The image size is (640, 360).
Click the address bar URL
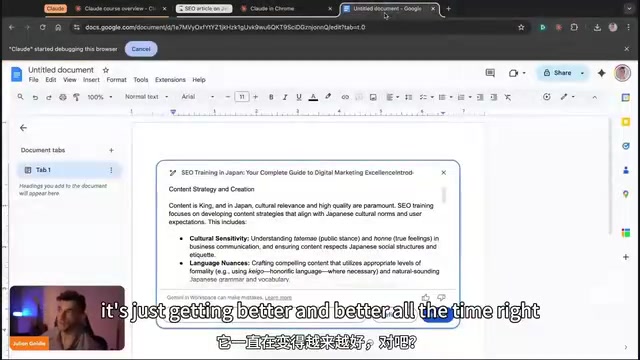[225, 27]
